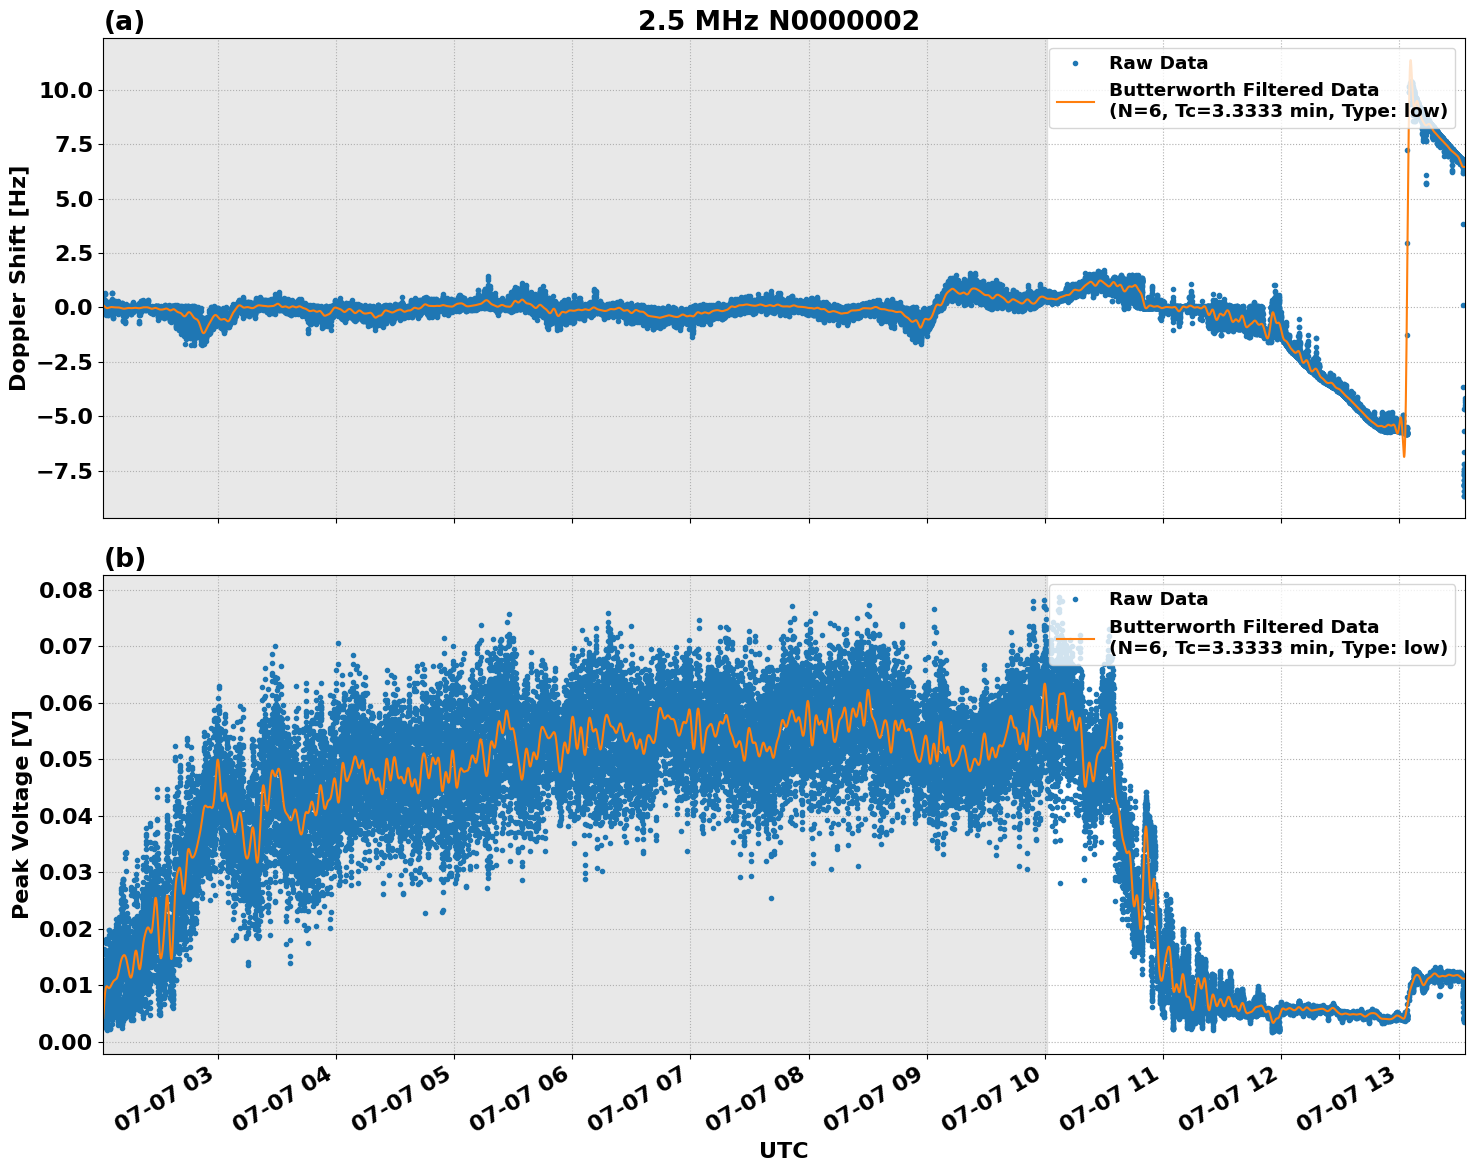Click the orange line sample in the Doppler legend
Viewport: 1474px width, 1172px height.
click(x=1076, y=101)
